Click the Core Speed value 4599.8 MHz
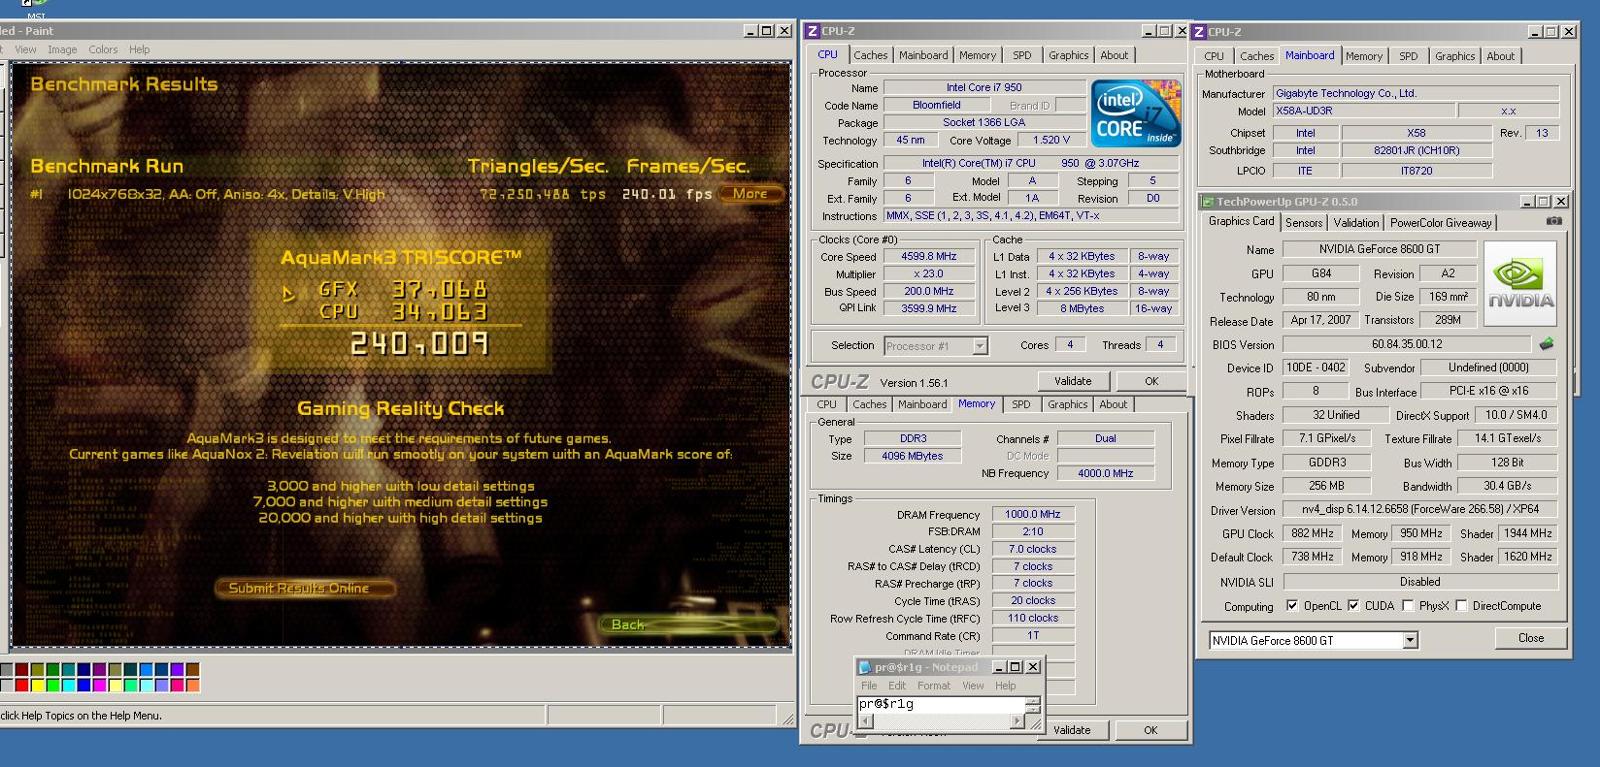1600x767 pixels. (x=929, y=257)
